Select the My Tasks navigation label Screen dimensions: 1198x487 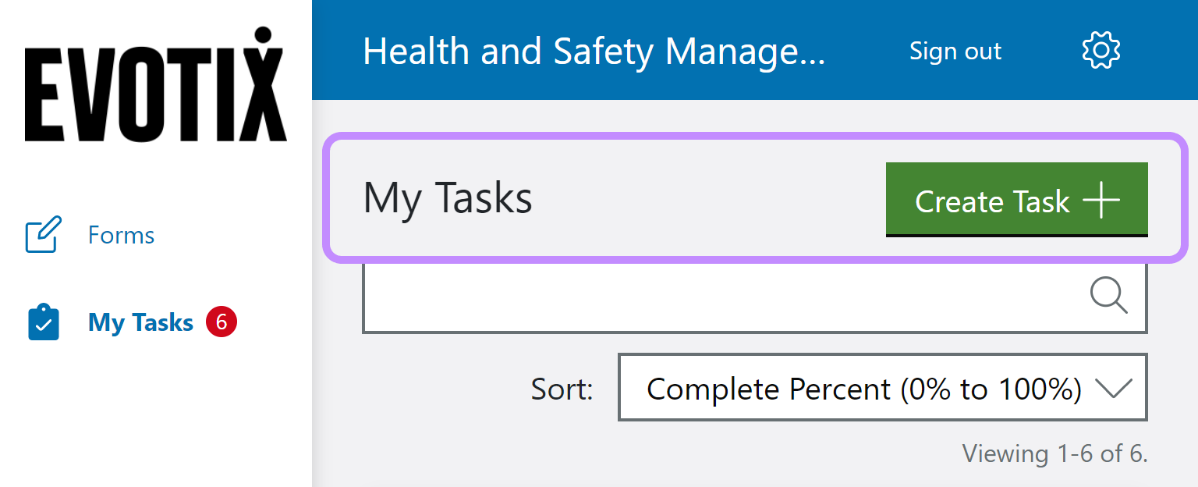(140, 323)
